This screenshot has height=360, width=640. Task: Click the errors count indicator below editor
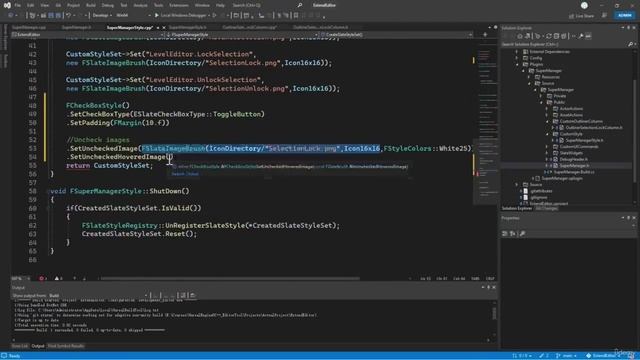[x=42, y=278]
